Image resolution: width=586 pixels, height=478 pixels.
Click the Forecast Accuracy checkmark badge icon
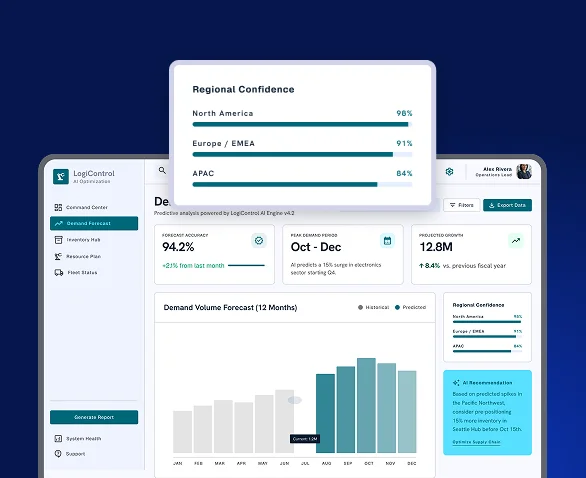pyautogui.click(x=259, y=241)
